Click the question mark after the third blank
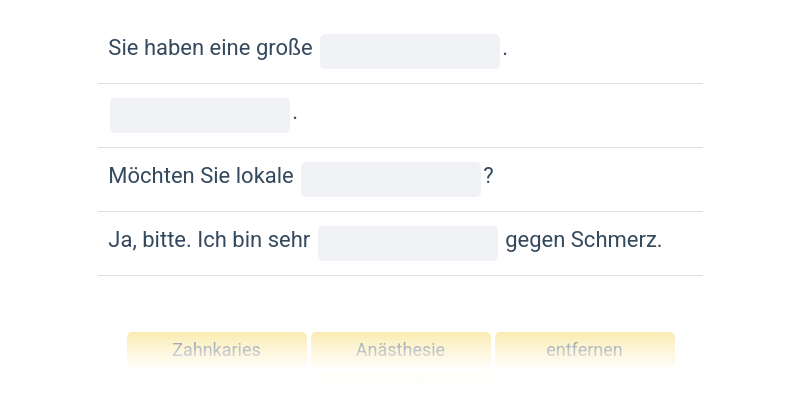Screen dimensions: 800x400 click(488, 176)
